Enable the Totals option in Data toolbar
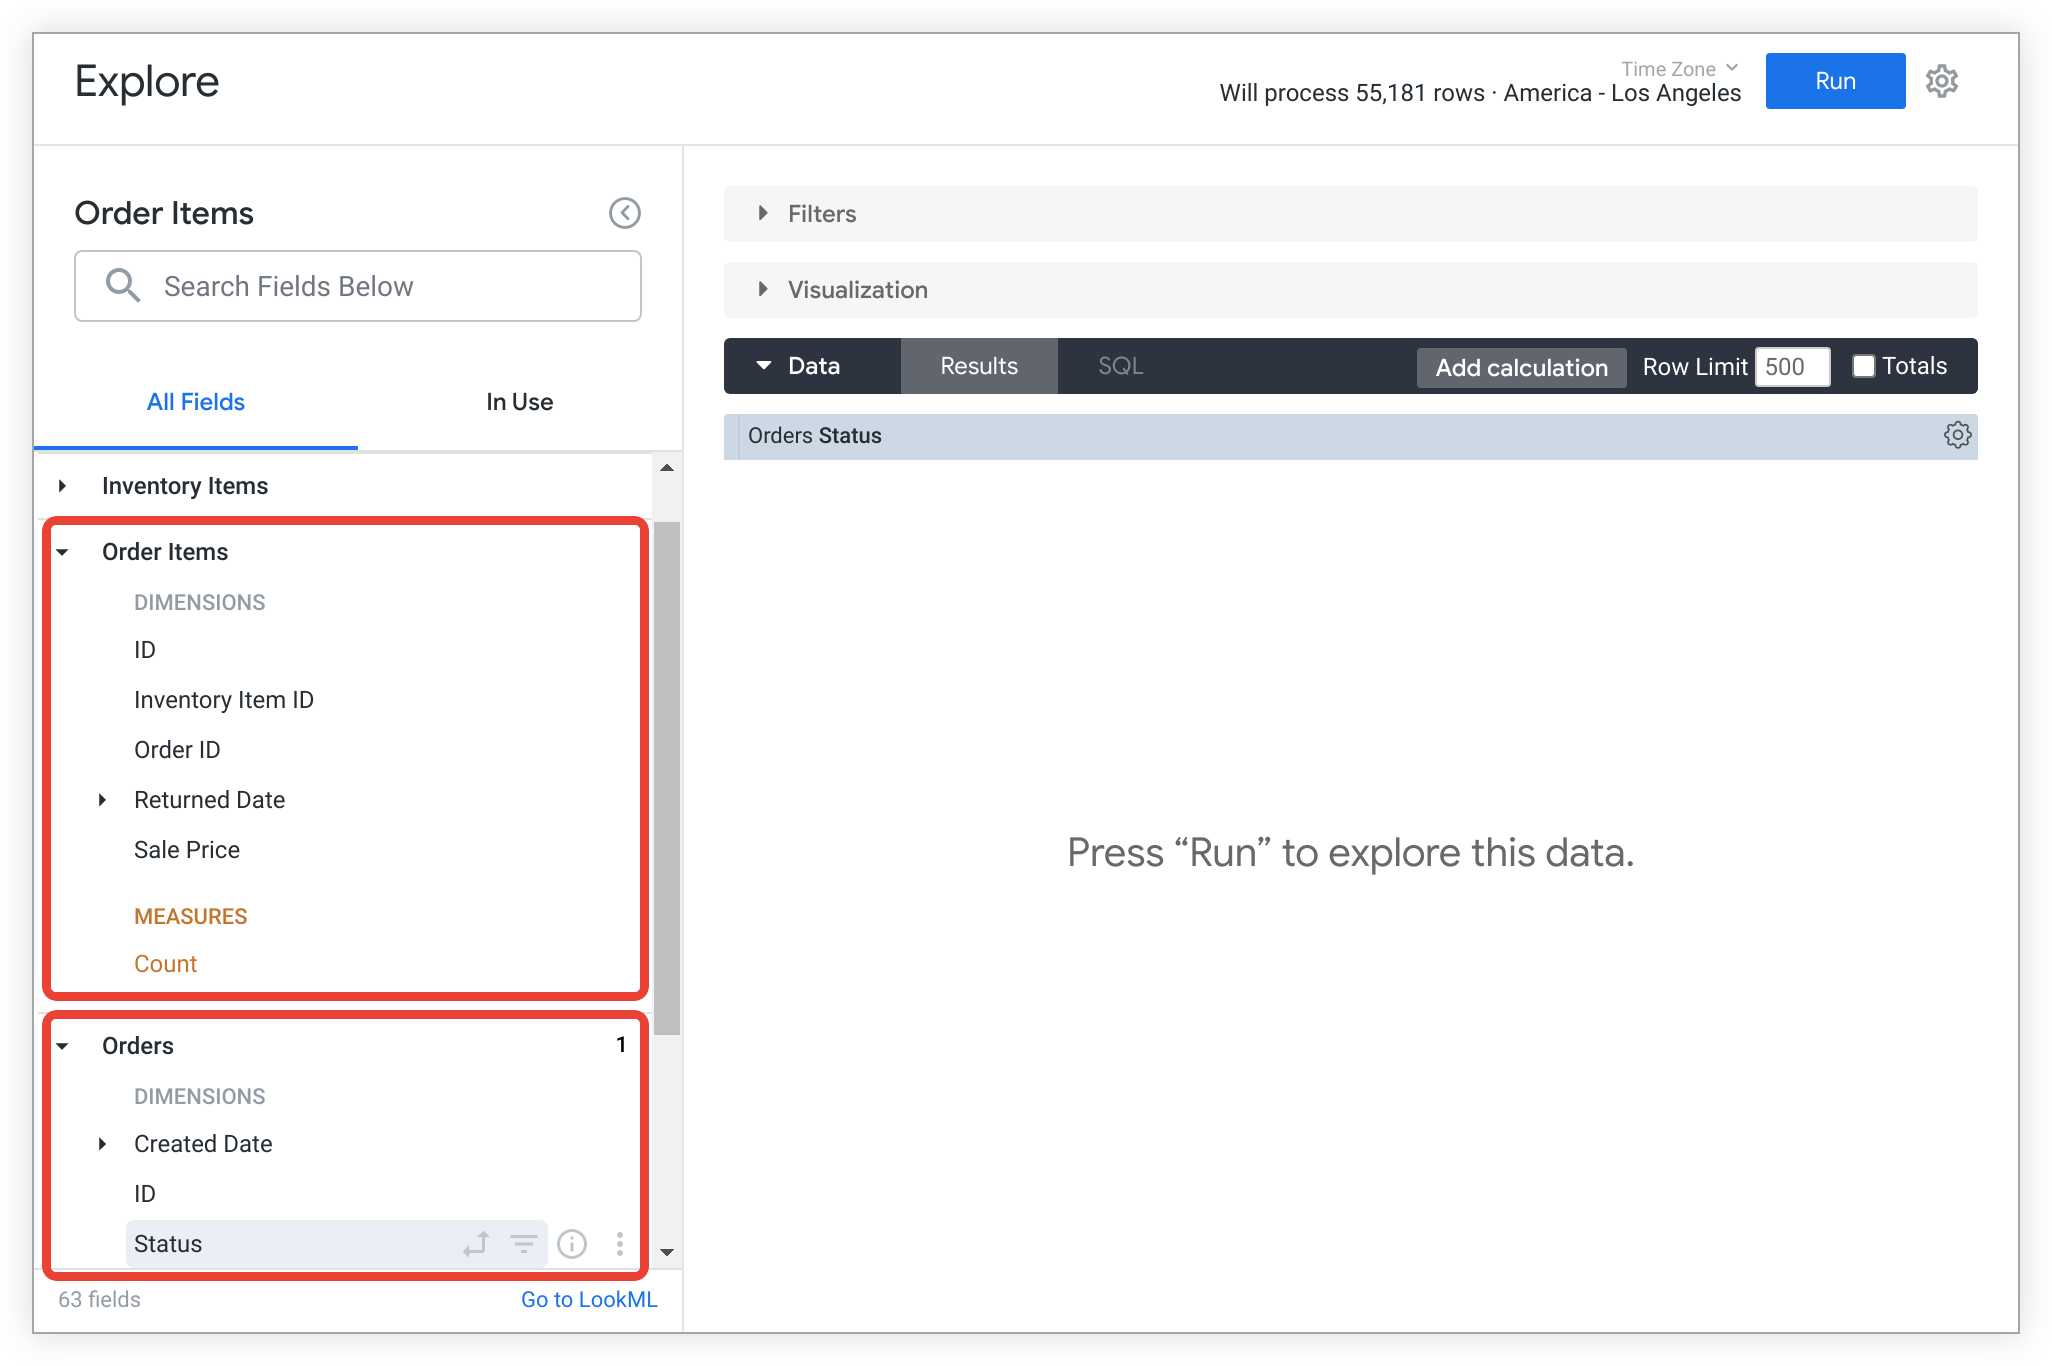 tap(1861, 366)
